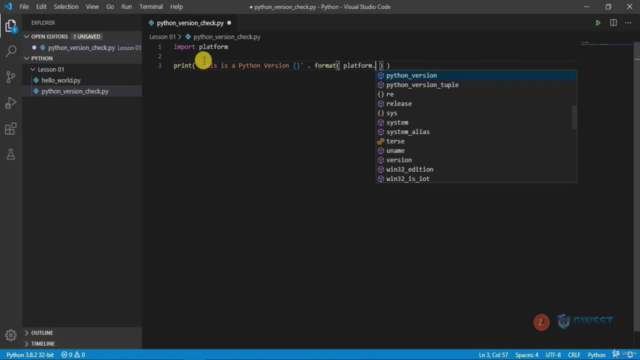Click the errors and warnings status indicator

coord(73,355)
